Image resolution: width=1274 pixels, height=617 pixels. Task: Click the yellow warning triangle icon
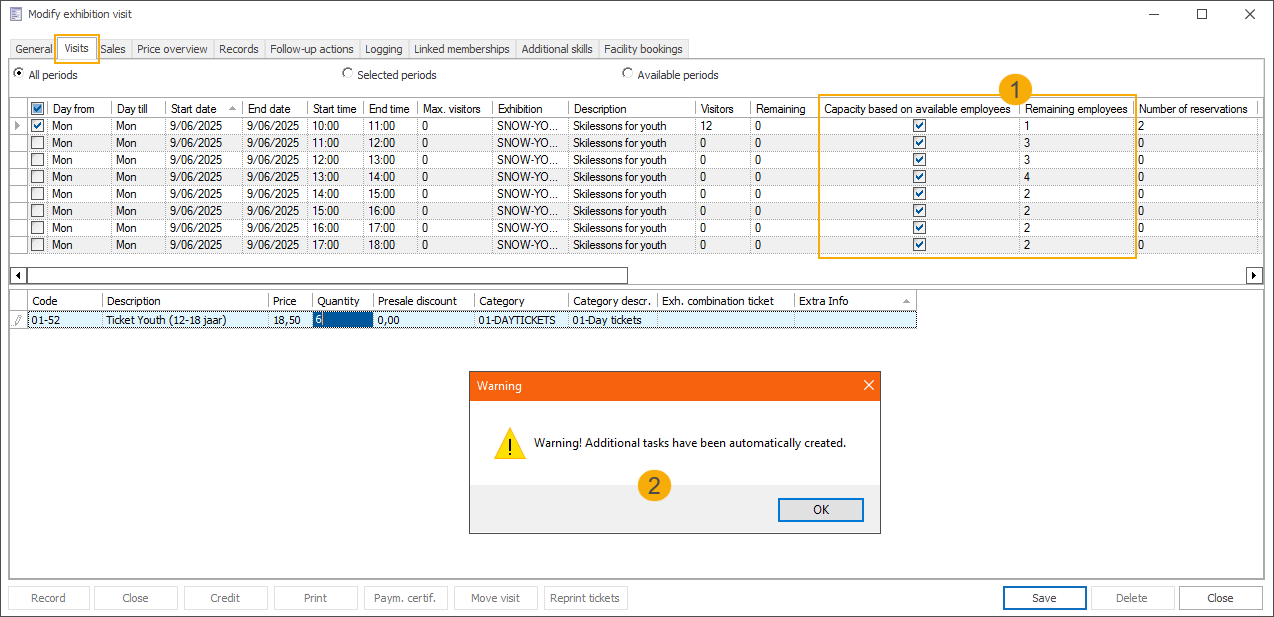click(510, 444)
